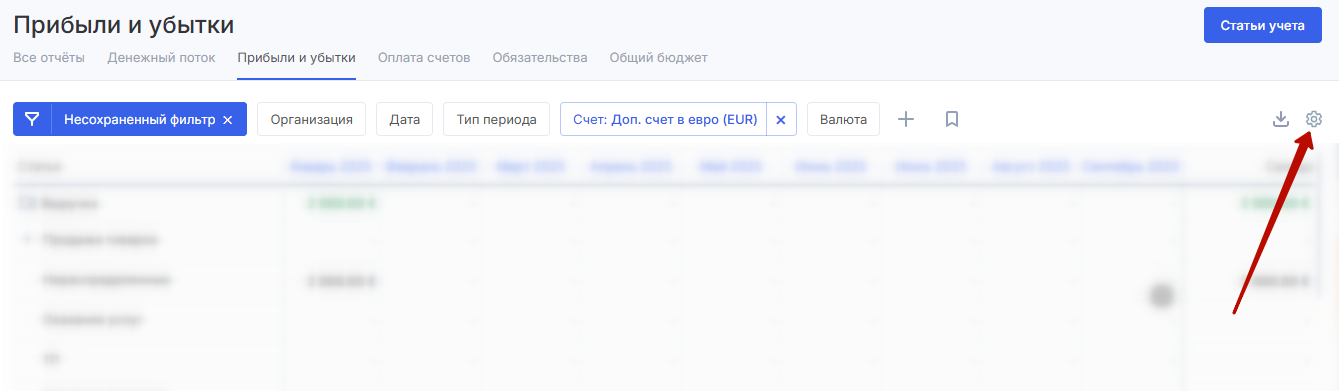1339x391 pixels.
Task: Go to the Общий бюджет tab
Action: click(659, 57)
